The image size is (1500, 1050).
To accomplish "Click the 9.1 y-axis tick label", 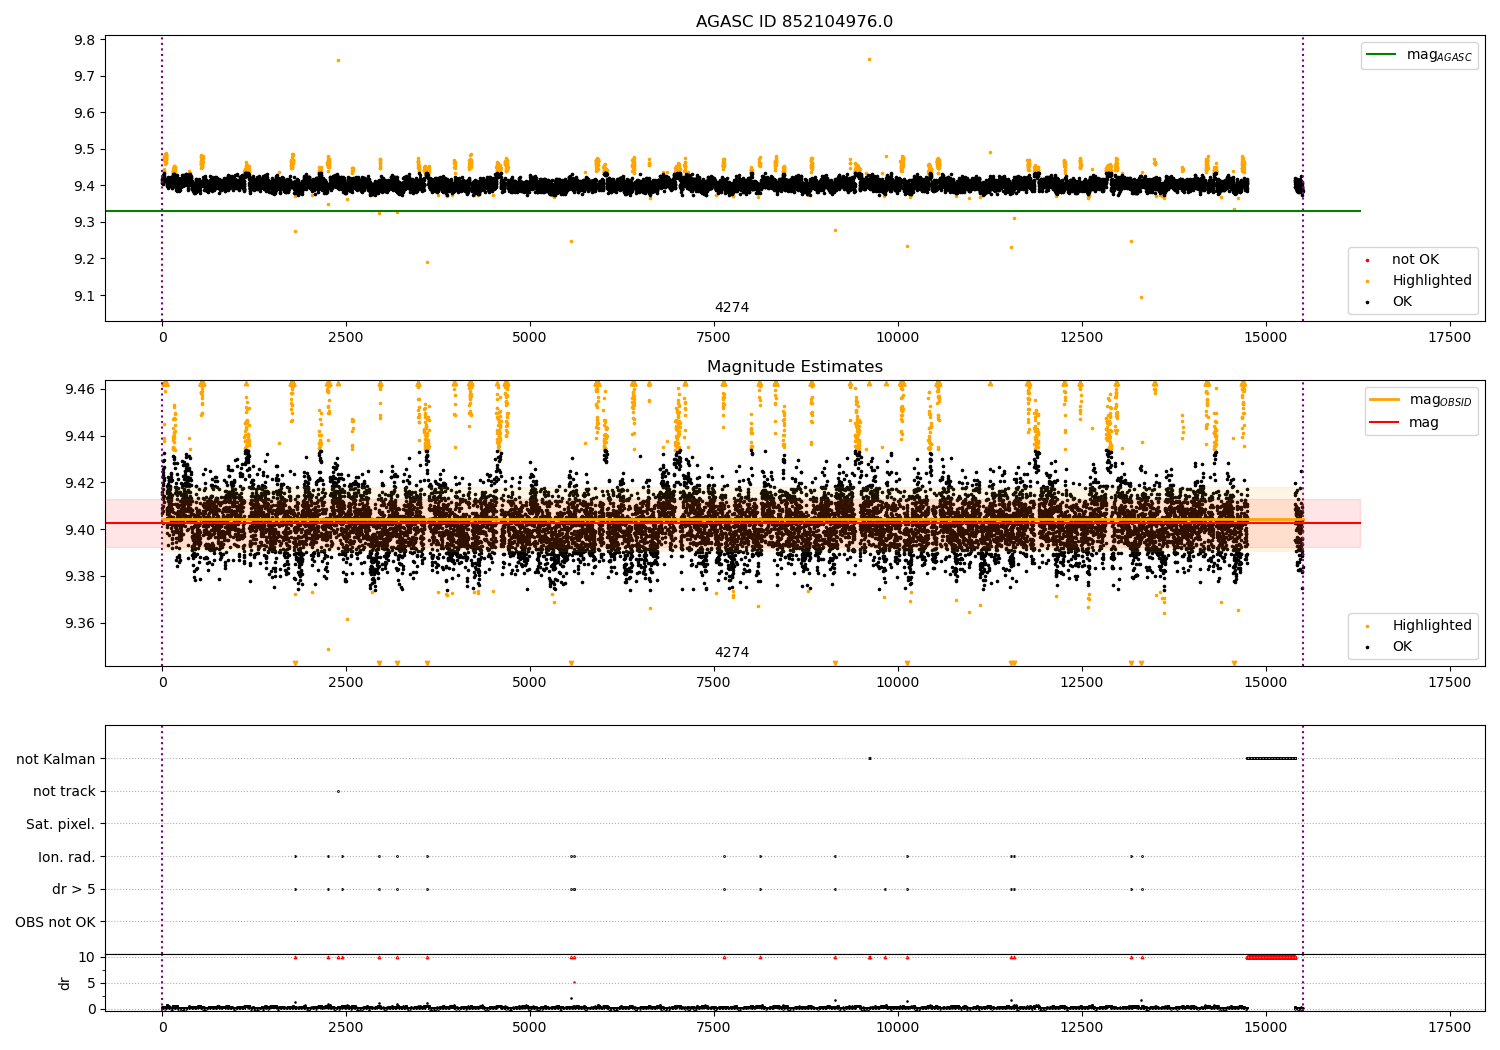I will click(84, 296).
